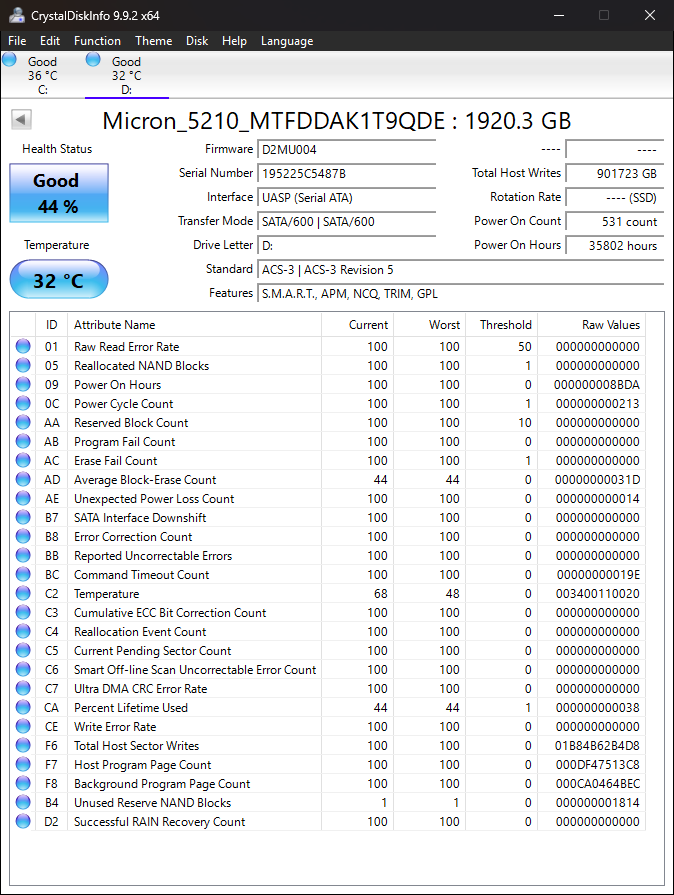Image resolution: width=674 pixels, height=895 pixels.
Task: Click the Interface field UASP (Serial ATA)
Action: coord(347,197)
